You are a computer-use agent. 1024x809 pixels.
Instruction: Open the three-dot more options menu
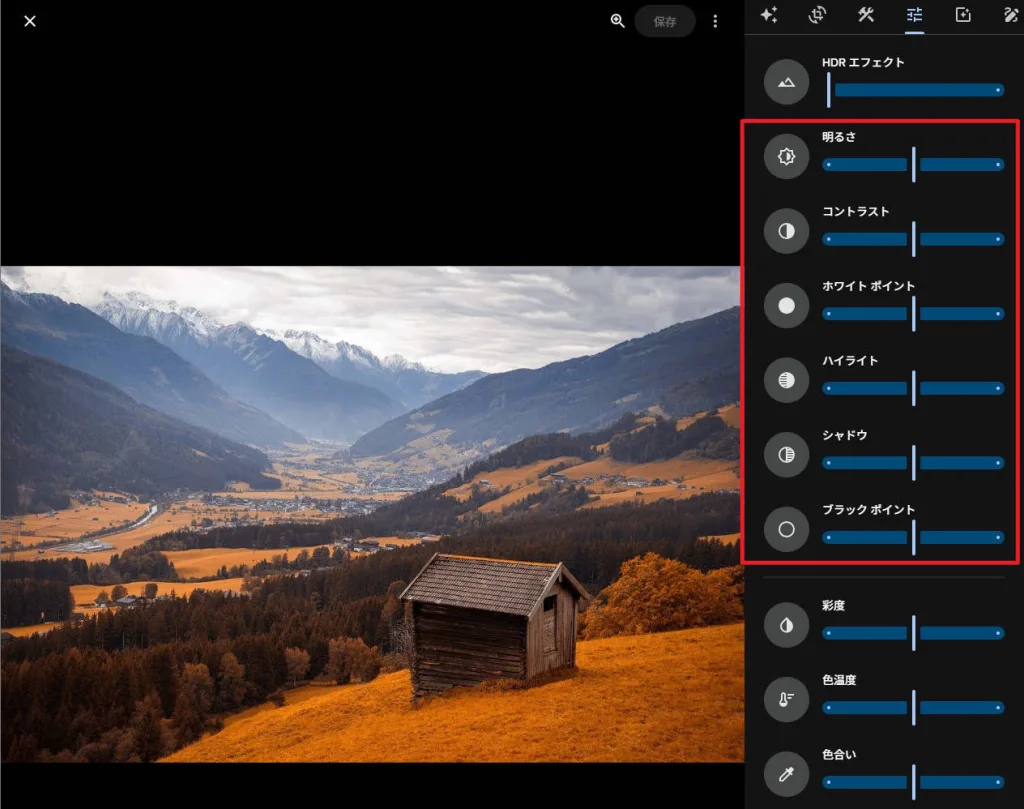pyautogui.click(x=715, y=21)
